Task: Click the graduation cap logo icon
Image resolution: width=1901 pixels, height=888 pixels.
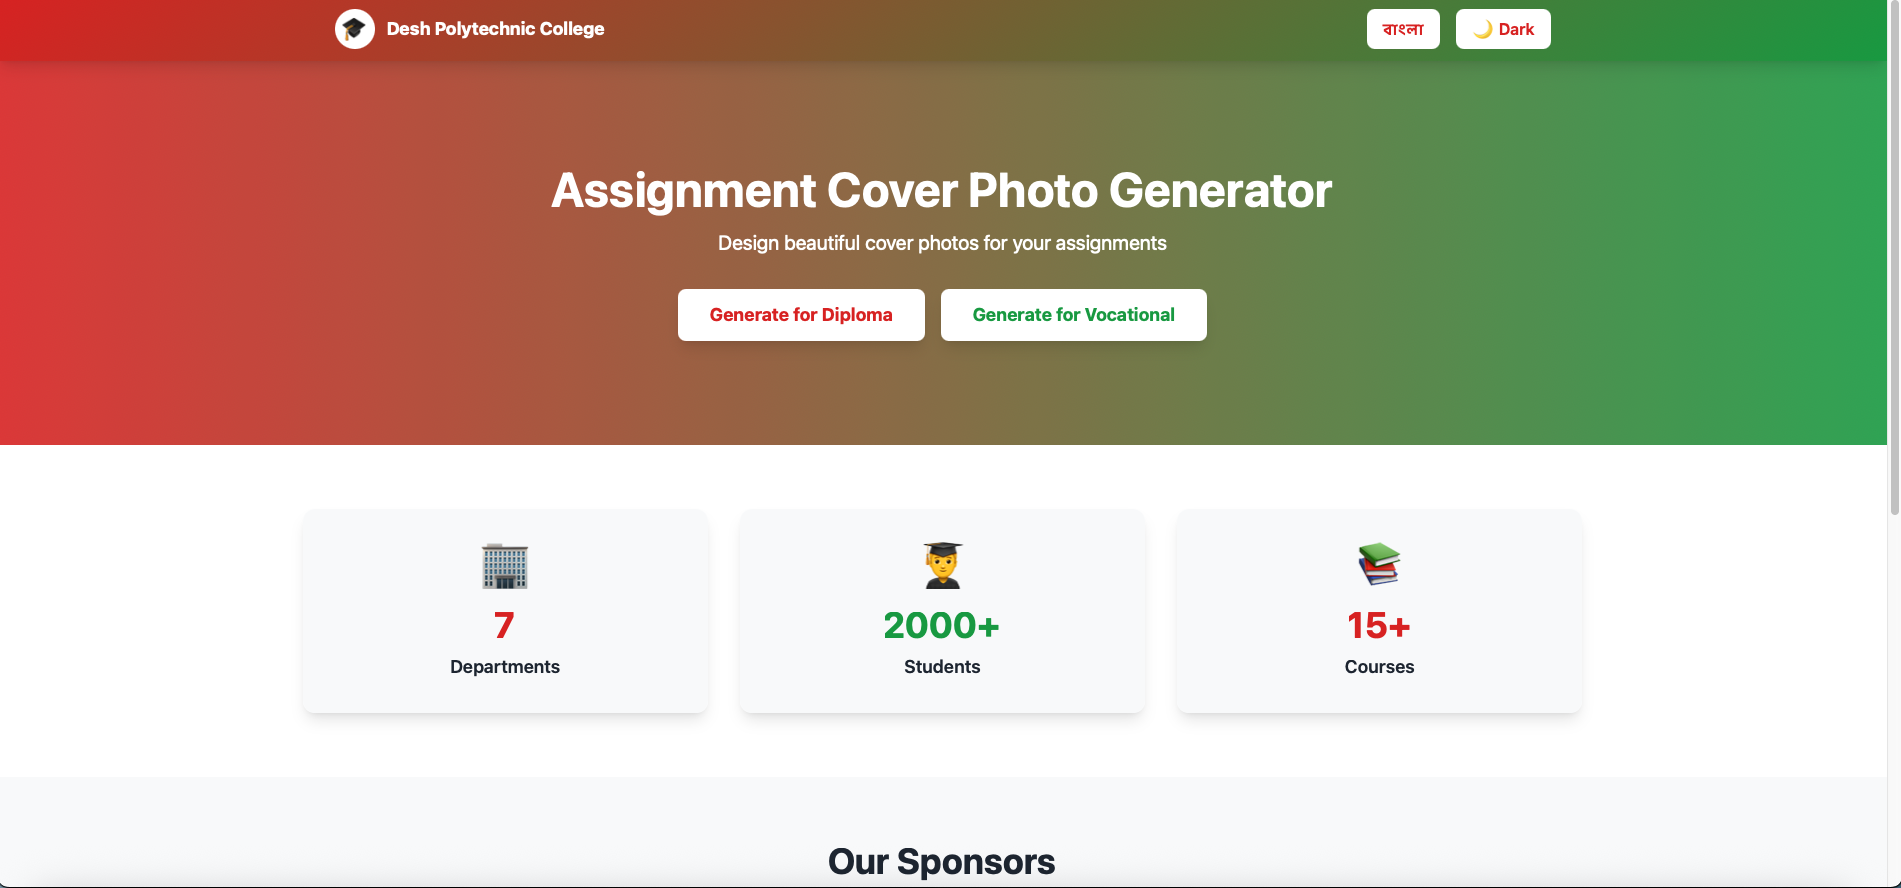Action: point(354,29)
